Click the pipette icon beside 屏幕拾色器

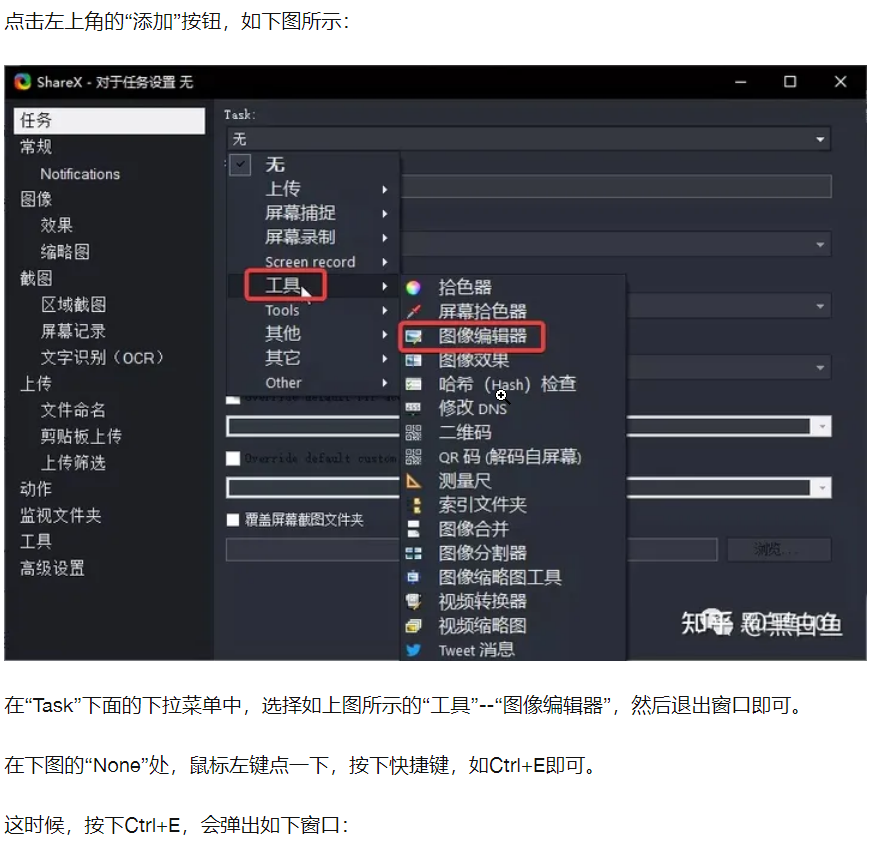pyautogui.click(x=413, y=311)
